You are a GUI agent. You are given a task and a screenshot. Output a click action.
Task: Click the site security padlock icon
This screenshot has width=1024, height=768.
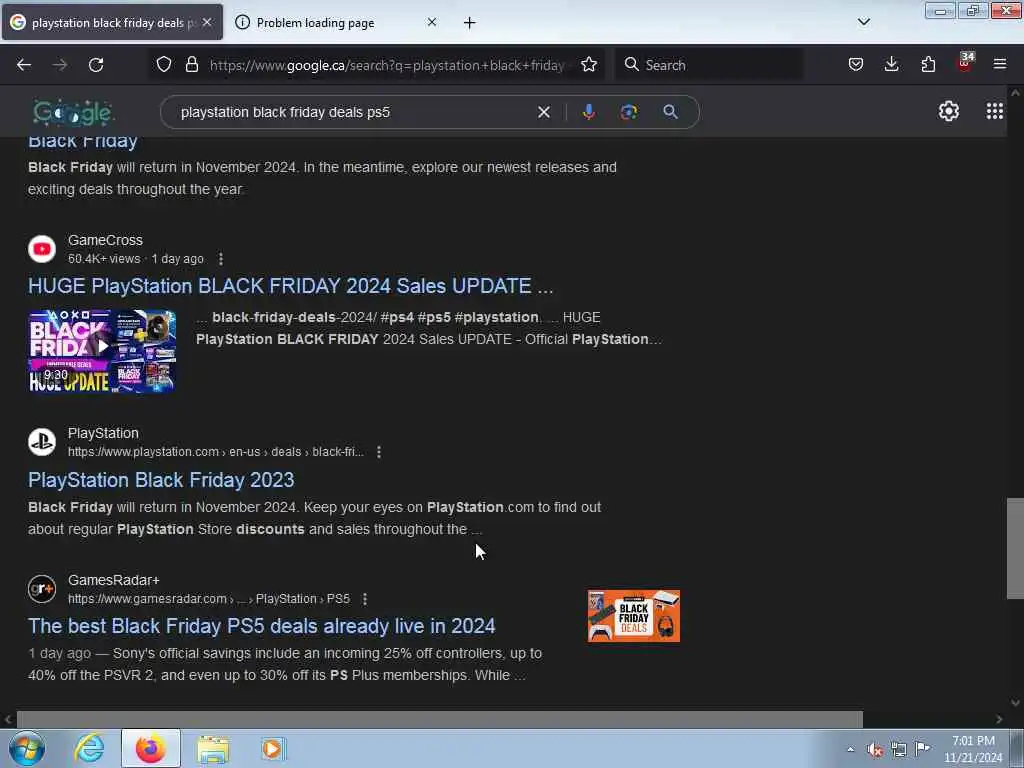point(191,65)
